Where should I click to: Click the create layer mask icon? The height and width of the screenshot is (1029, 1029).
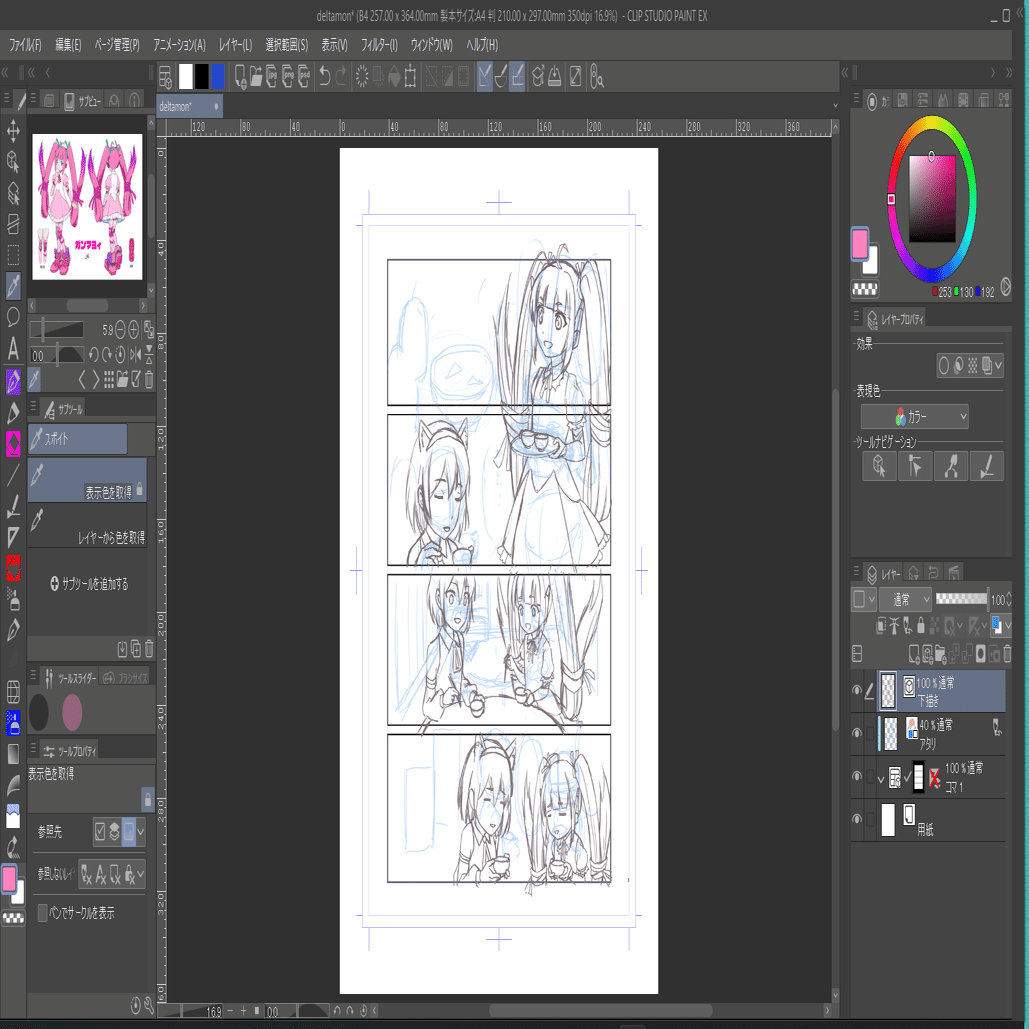coord(980,654)
